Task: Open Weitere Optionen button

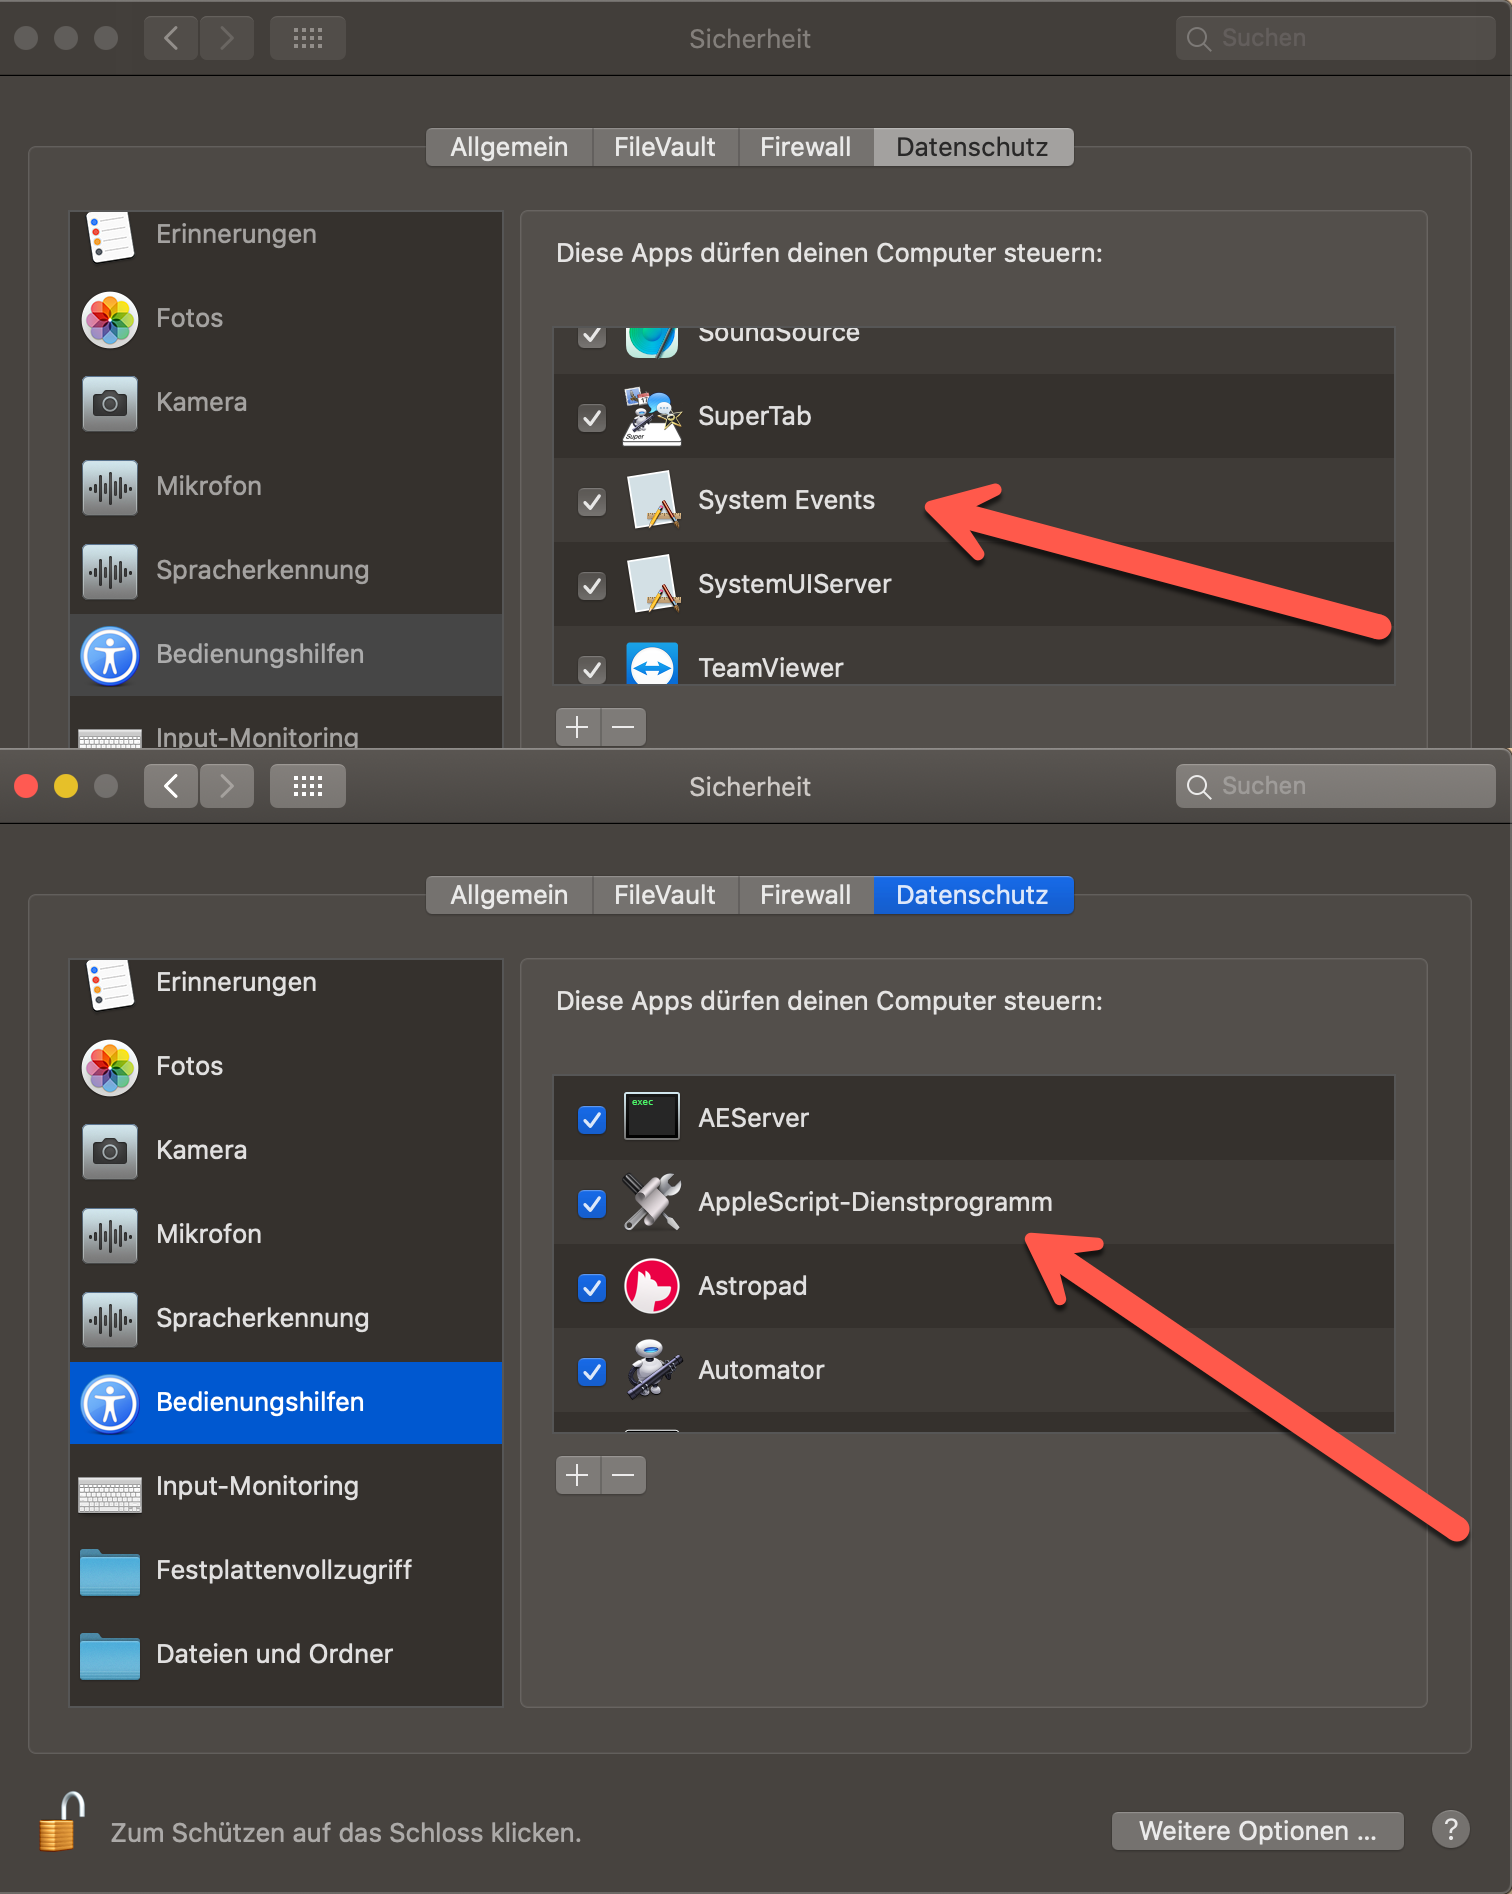Action: coord(1257,1831)
